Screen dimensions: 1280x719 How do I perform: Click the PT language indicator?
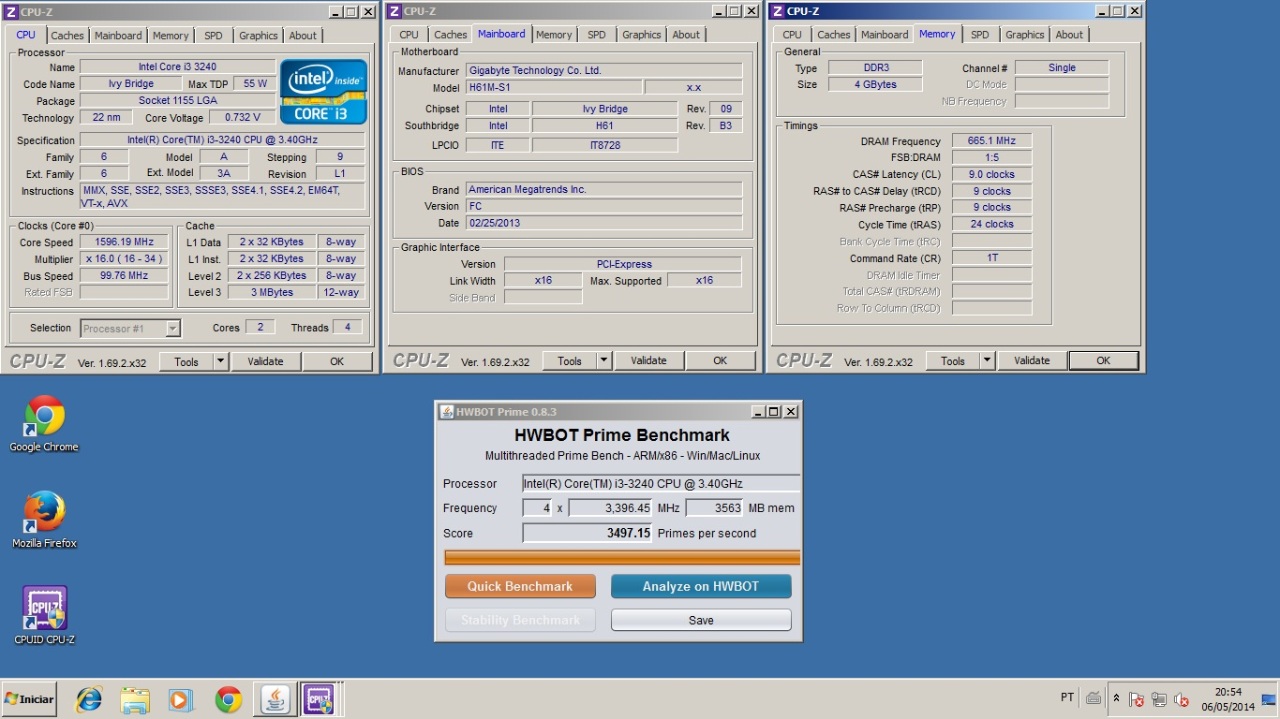click(1067, 697)
